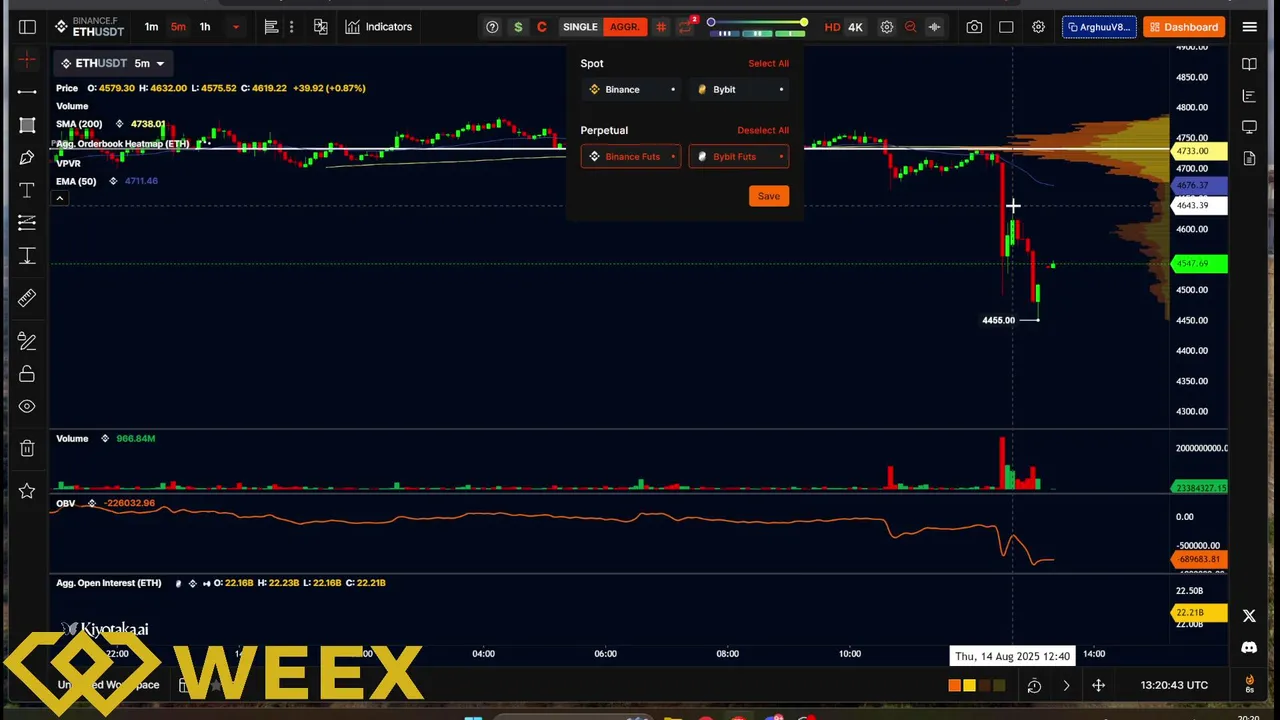Select the 1m timeframe
This screenshot has height=720, width=1280.
tap(151, 27)
